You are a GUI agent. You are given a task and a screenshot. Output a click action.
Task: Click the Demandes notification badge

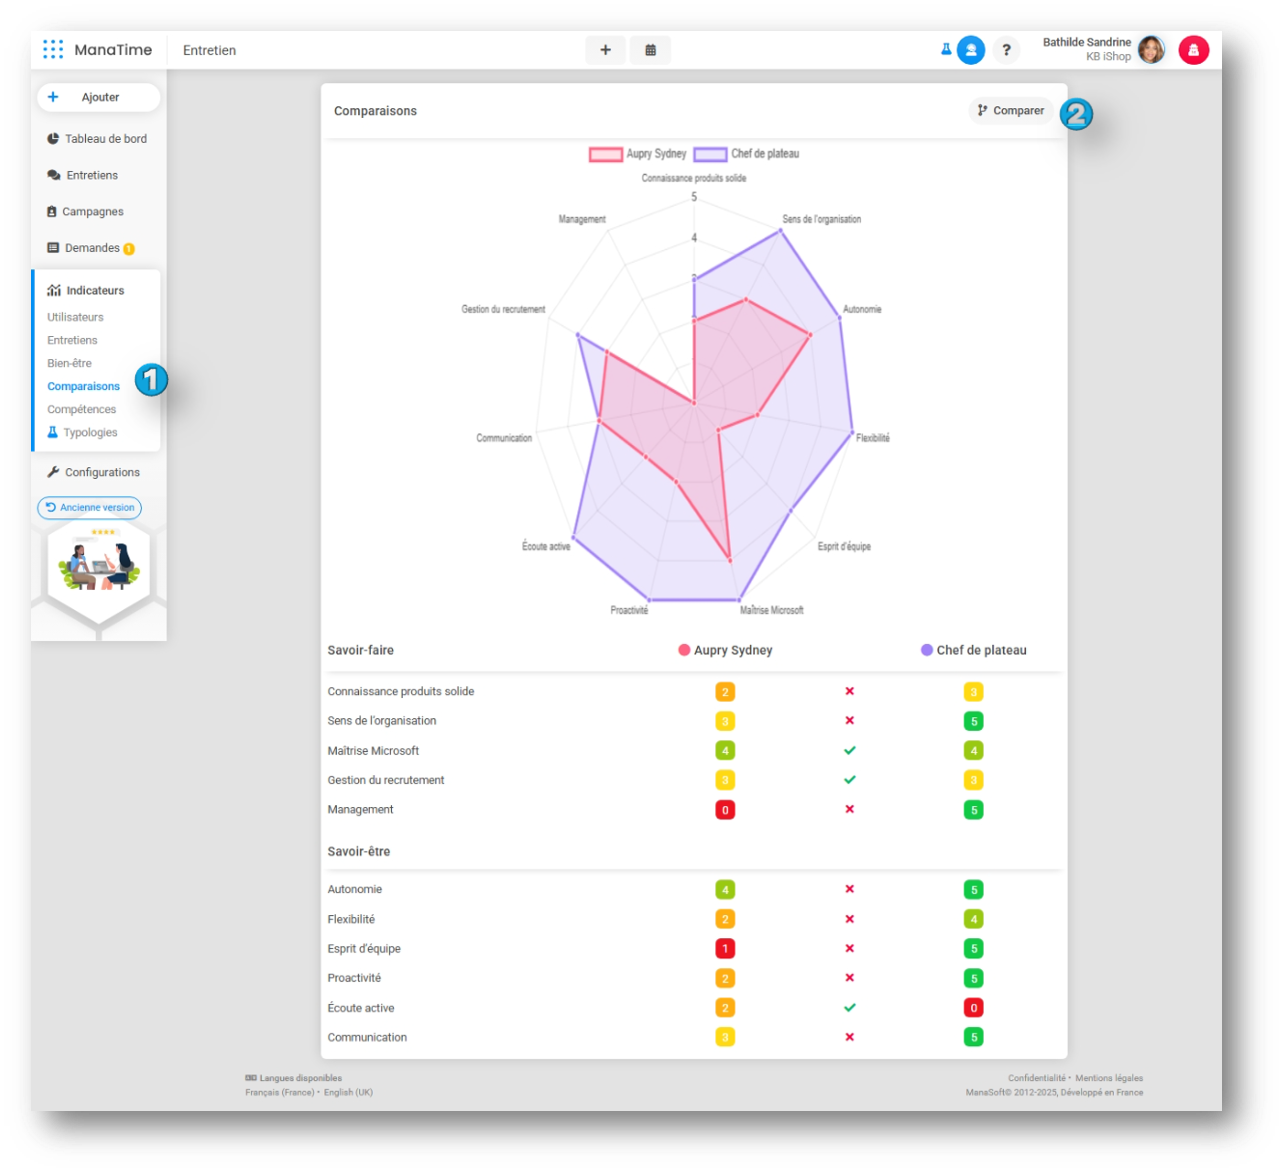129,249
